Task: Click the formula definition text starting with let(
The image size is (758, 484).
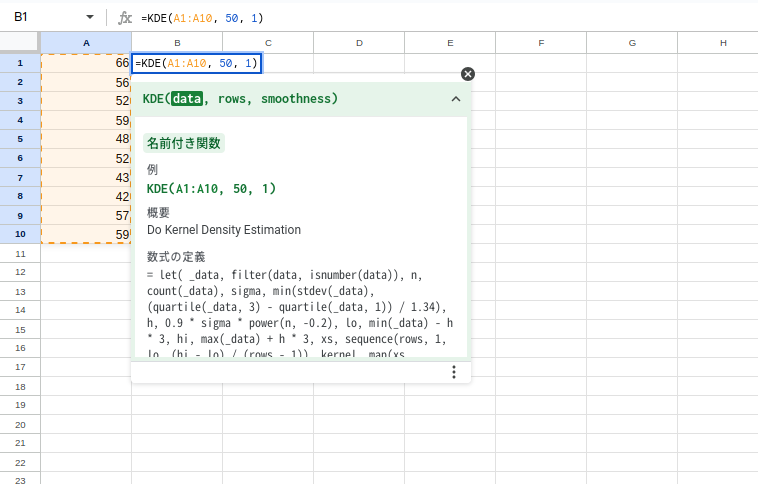Action: tap(300, 314)
